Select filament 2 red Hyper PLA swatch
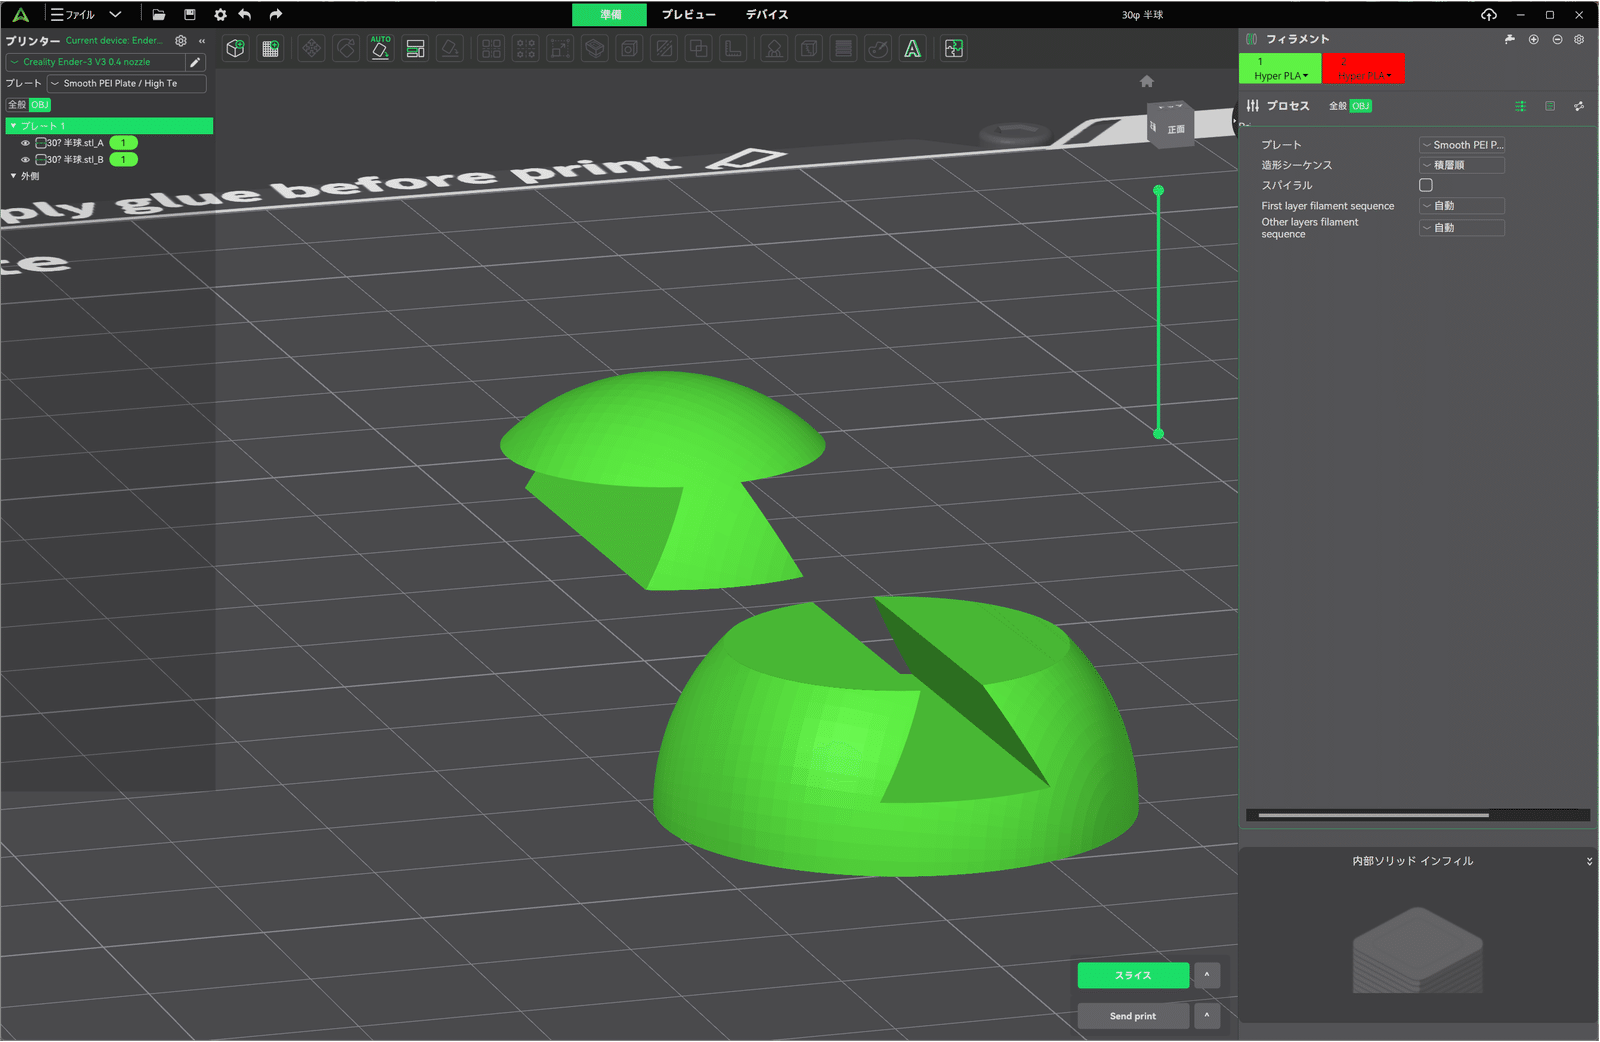Viewport: 1600px width, 1042px height. pos(1364,69)
